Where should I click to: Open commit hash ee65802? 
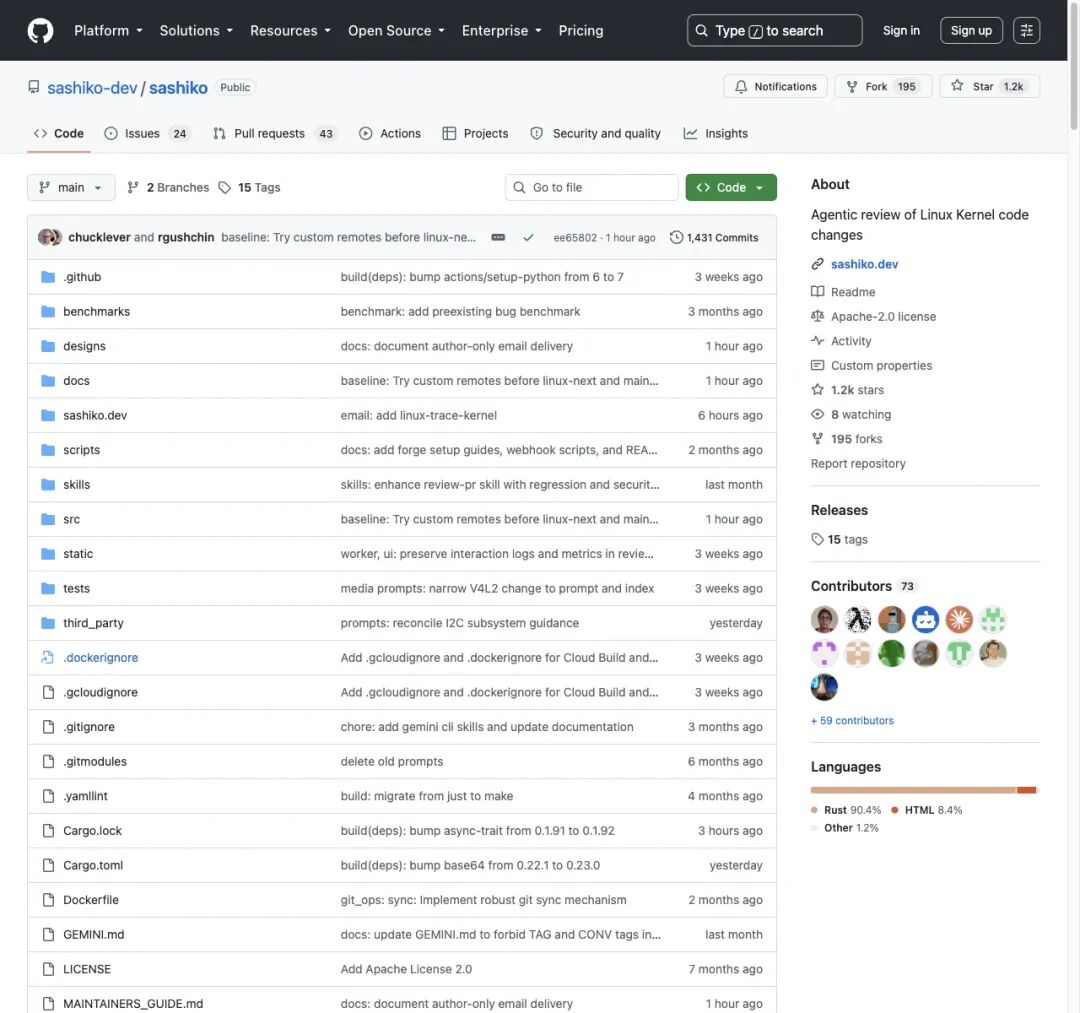pyautogui.click(x=575, y=238)
